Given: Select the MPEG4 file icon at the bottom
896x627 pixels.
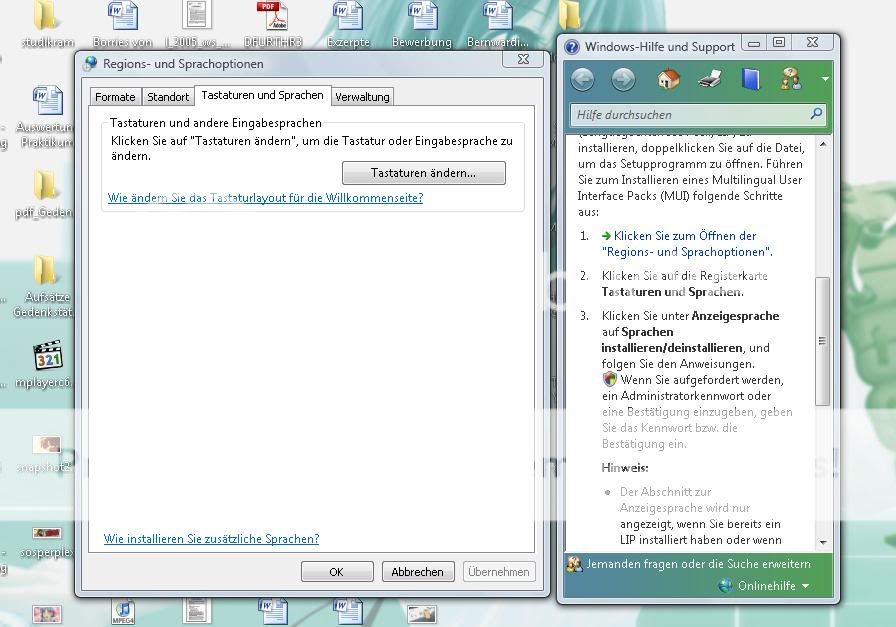Looking at the screenshot, I should (123, 612).
